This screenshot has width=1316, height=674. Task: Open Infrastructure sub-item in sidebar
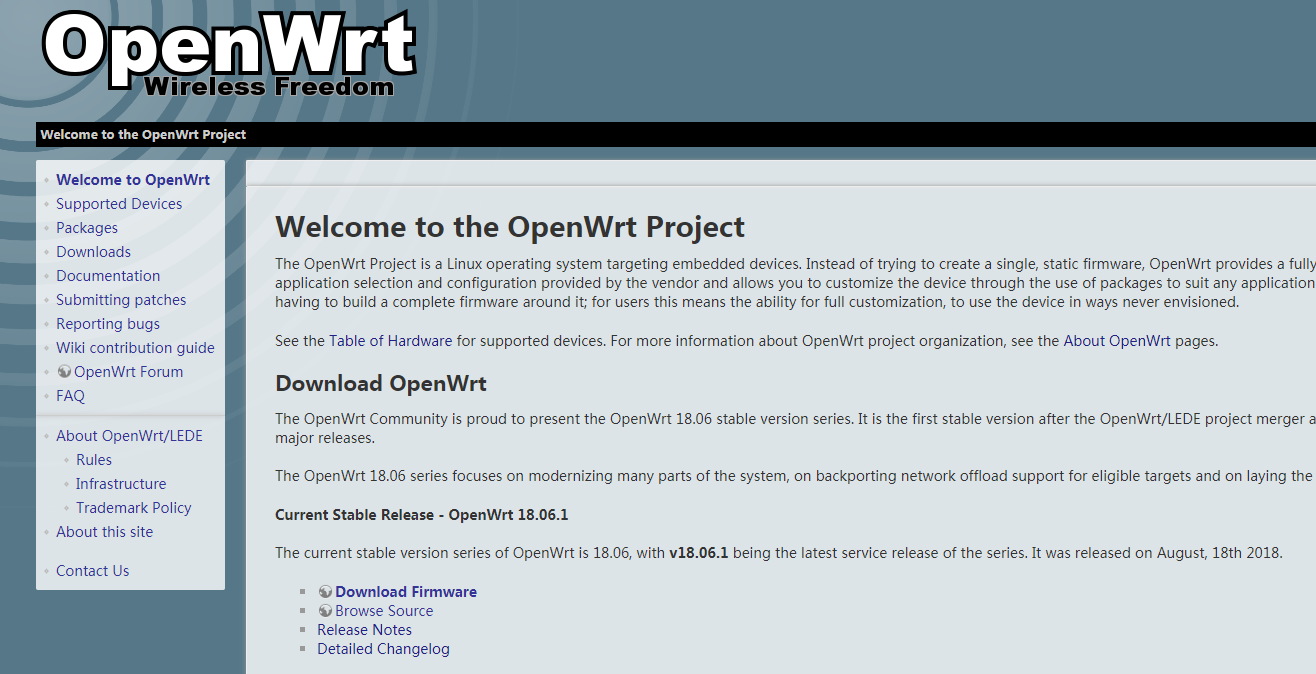click(x=121, y=484)
